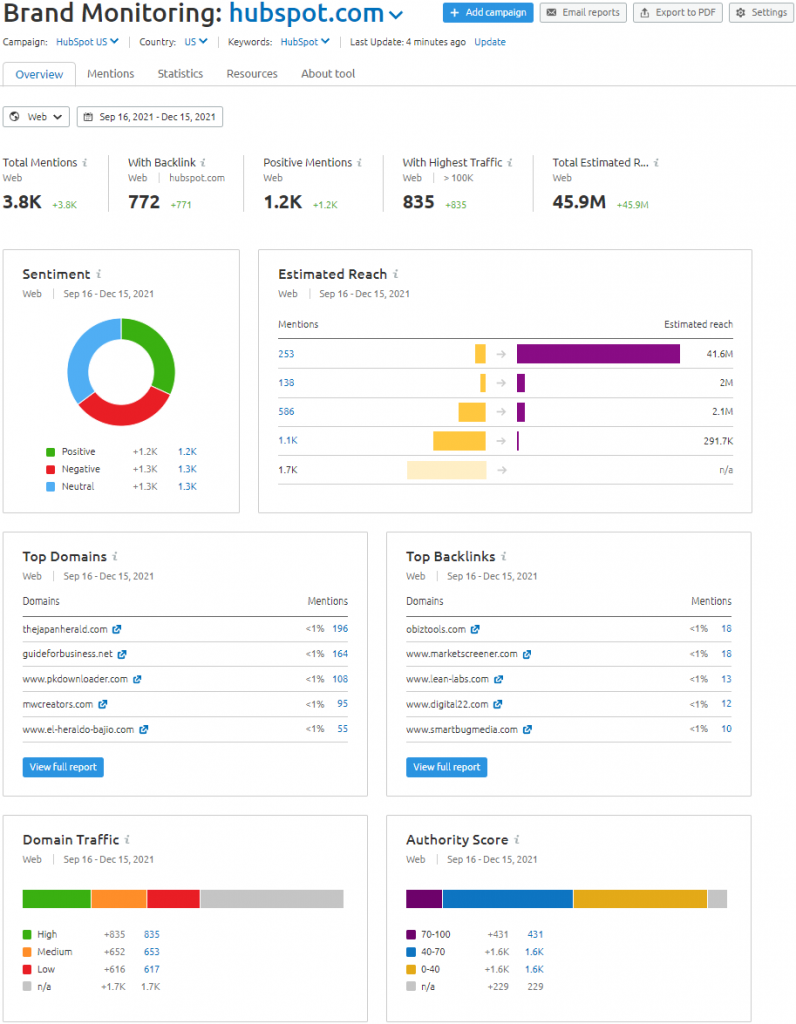Click info icon beside Total Estimated R...
The height and width of the screenshot is (1024, 796).
tap(656, 163)
